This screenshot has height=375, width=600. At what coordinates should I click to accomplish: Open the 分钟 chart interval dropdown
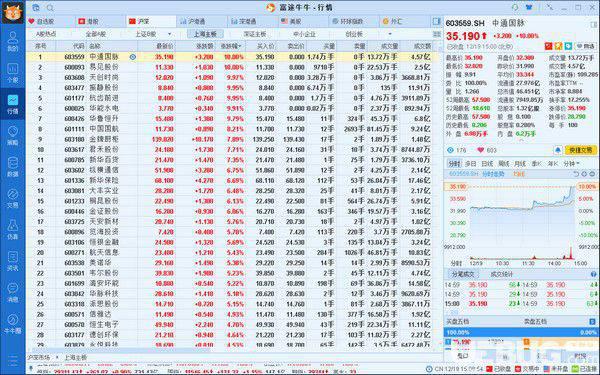pos(571,164)
